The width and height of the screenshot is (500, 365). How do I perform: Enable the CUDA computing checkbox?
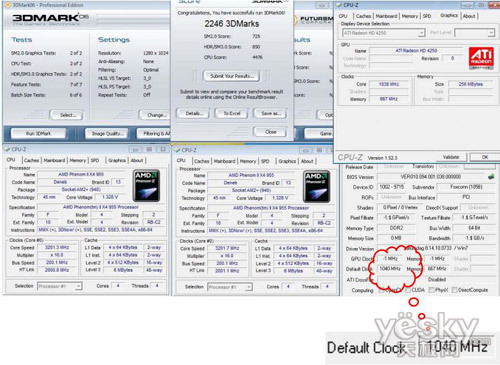408,290
